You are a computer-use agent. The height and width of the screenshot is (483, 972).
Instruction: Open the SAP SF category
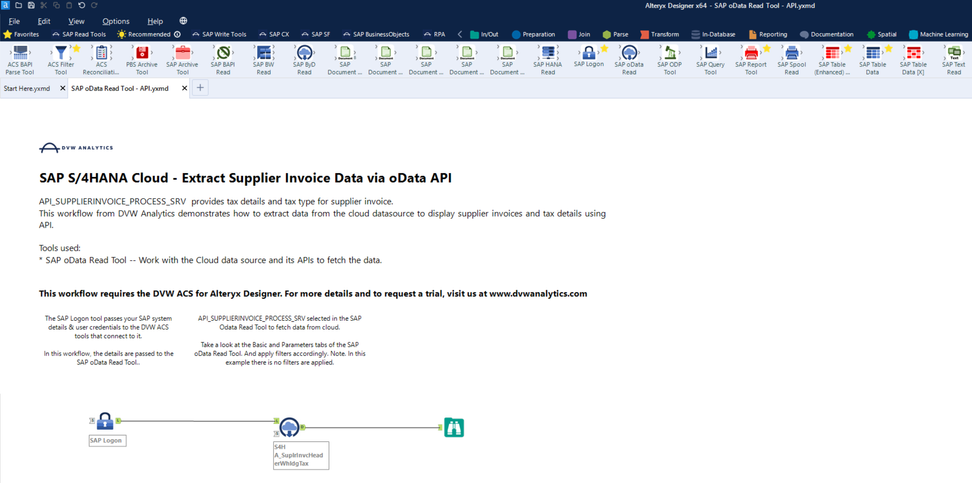316,34
